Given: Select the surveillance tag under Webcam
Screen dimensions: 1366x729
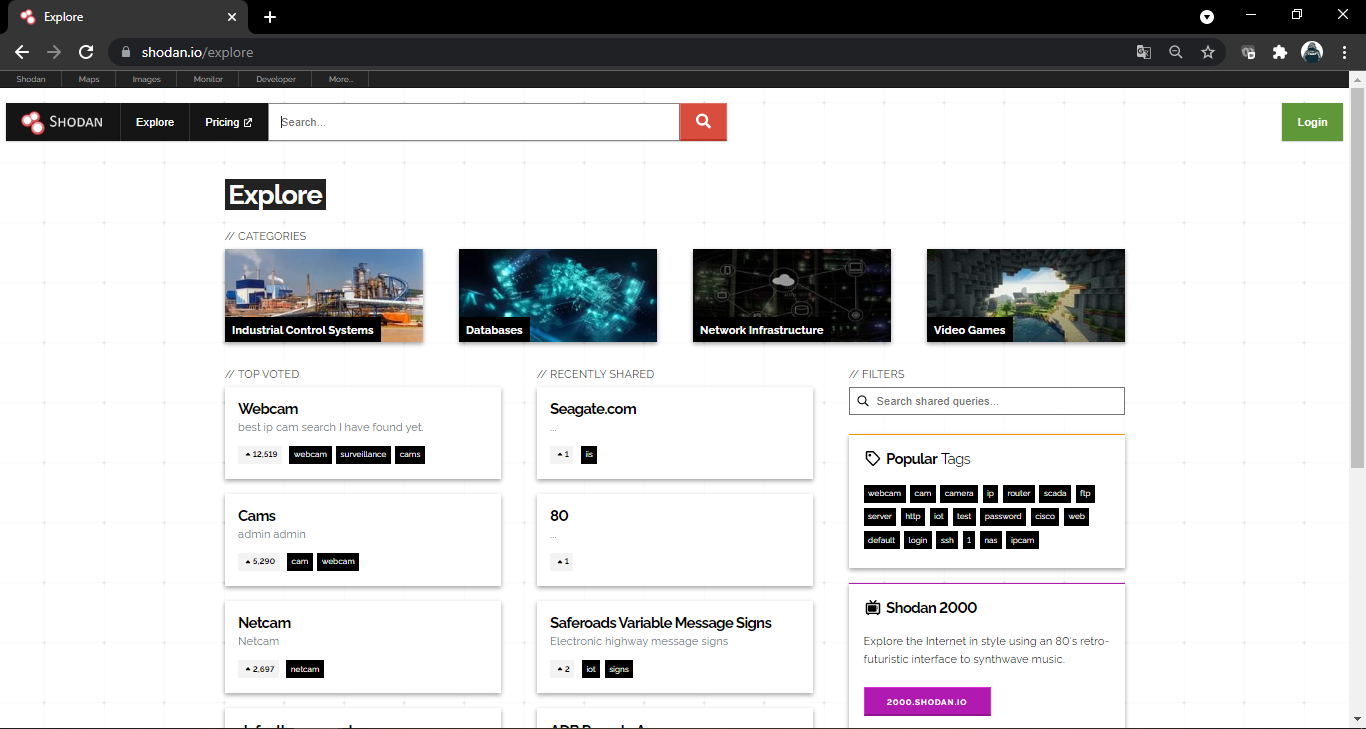Looking at the screenshot, I should click(x=363, y=454).
